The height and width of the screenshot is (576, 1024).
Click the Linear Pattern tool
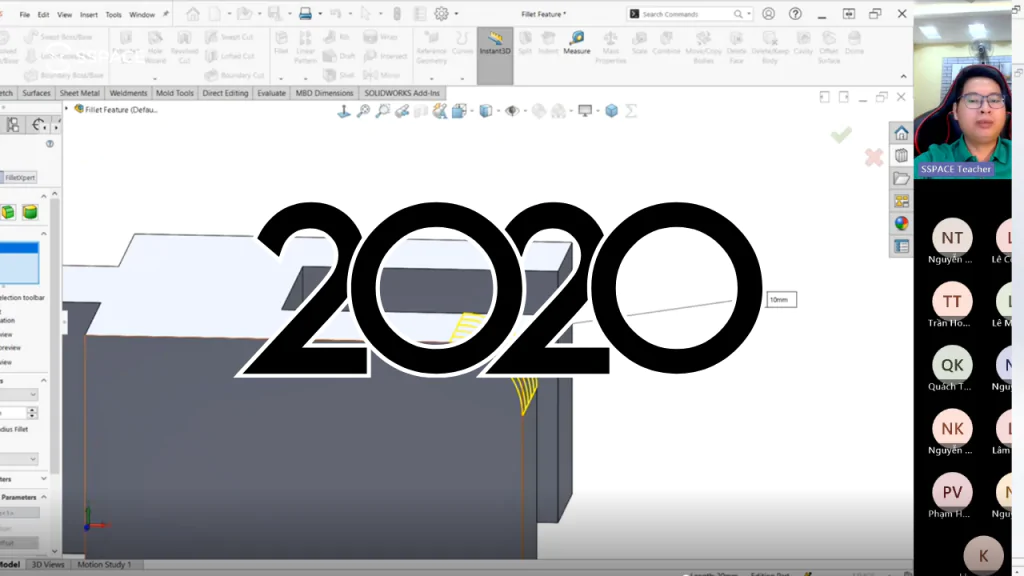coord(305,47)
